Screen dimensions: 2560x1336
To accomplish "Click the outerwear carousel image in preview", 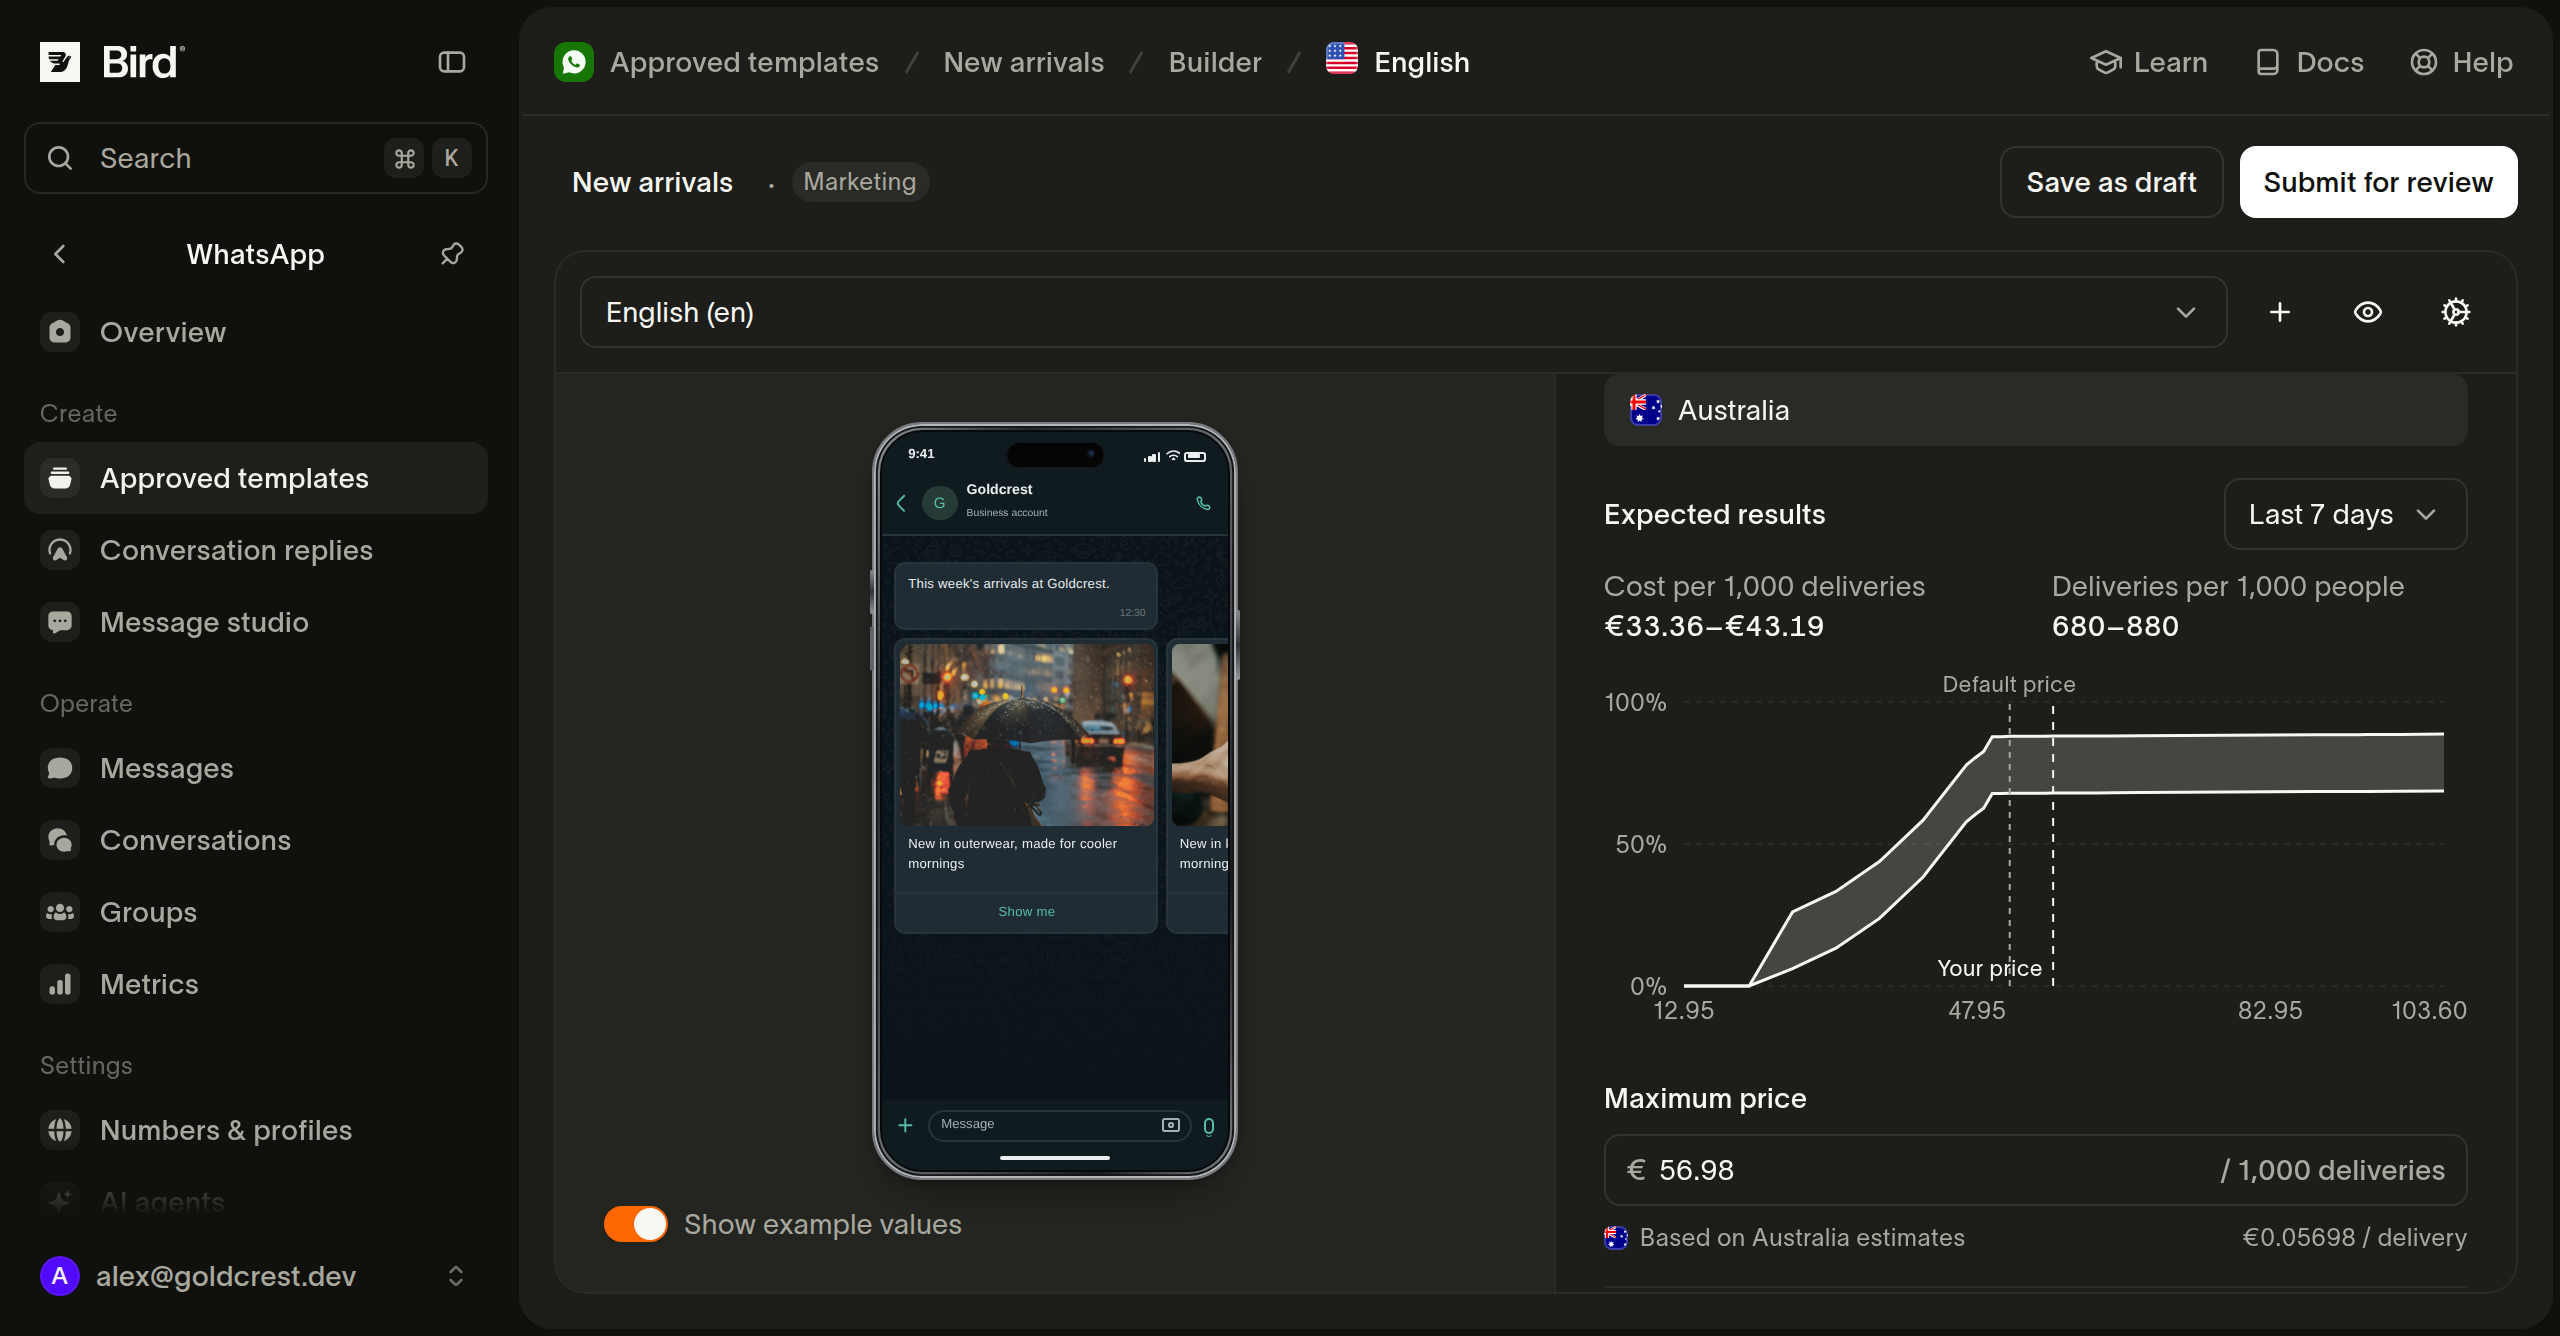I will pos(1027,734).
